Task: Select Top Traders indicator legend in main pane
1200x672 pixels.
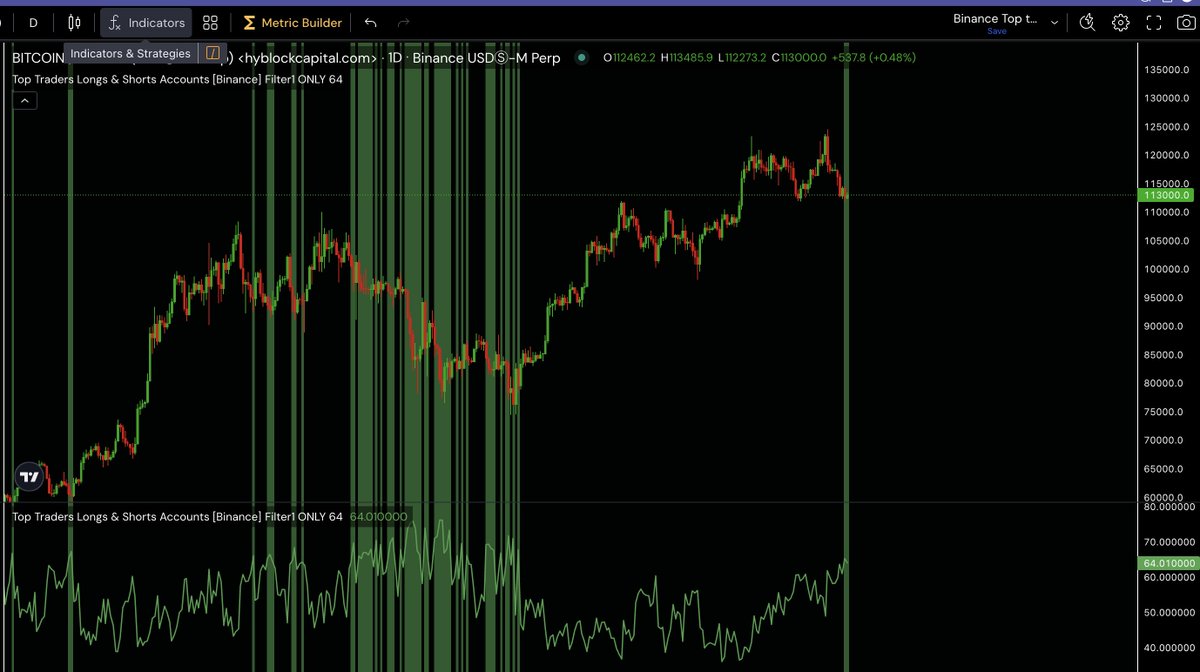Action: (178, 79)
